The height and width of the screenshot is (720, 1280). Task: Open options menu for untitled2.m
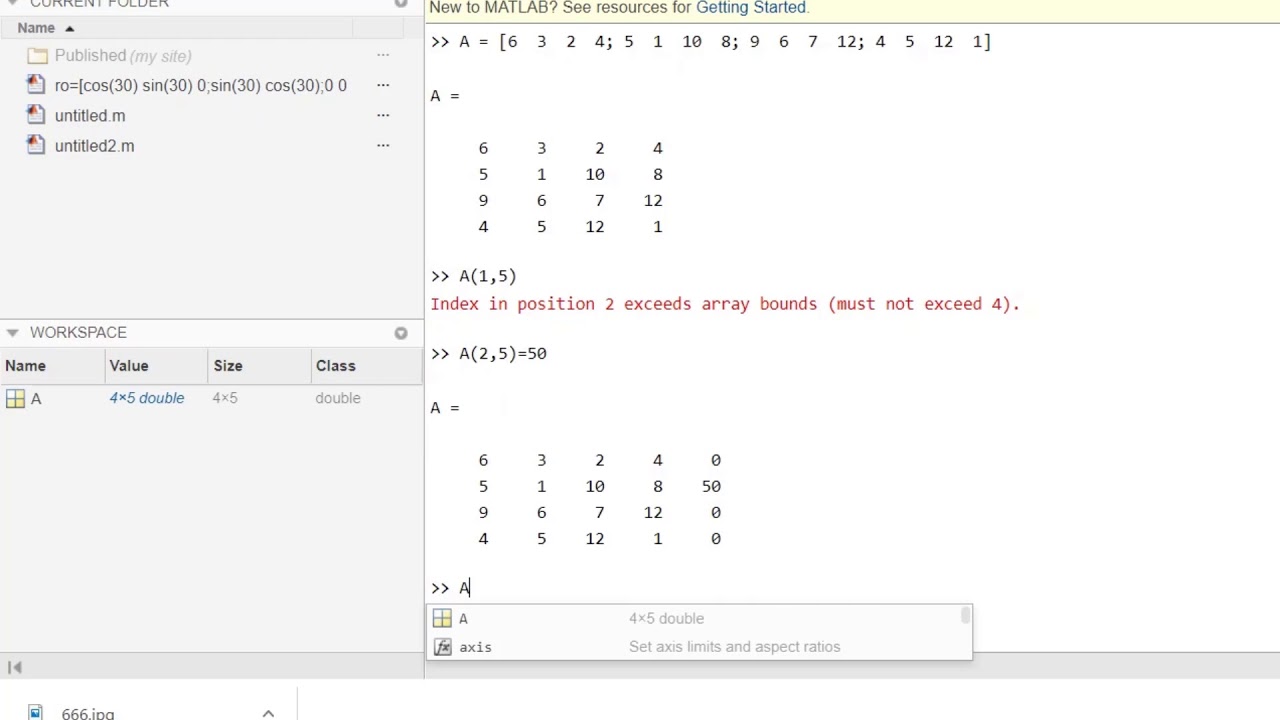click(383, 145)
